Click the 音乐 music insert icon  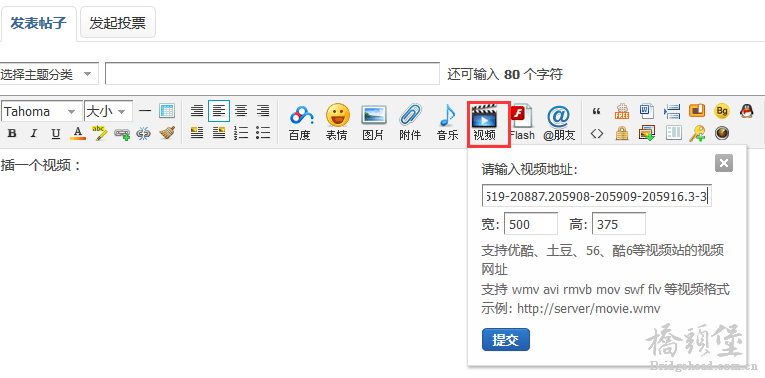[447, 122]
